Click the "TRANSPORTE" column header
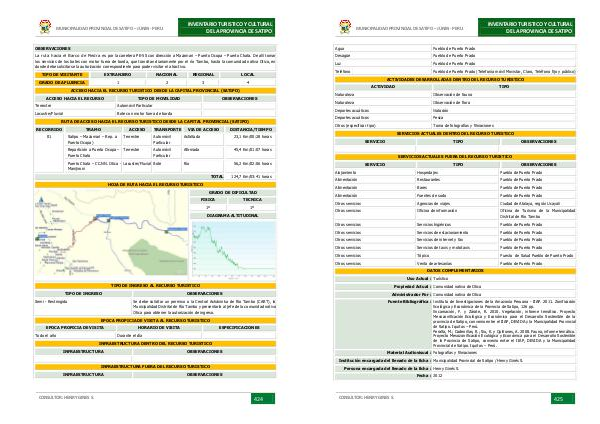 tap(167, 129)
